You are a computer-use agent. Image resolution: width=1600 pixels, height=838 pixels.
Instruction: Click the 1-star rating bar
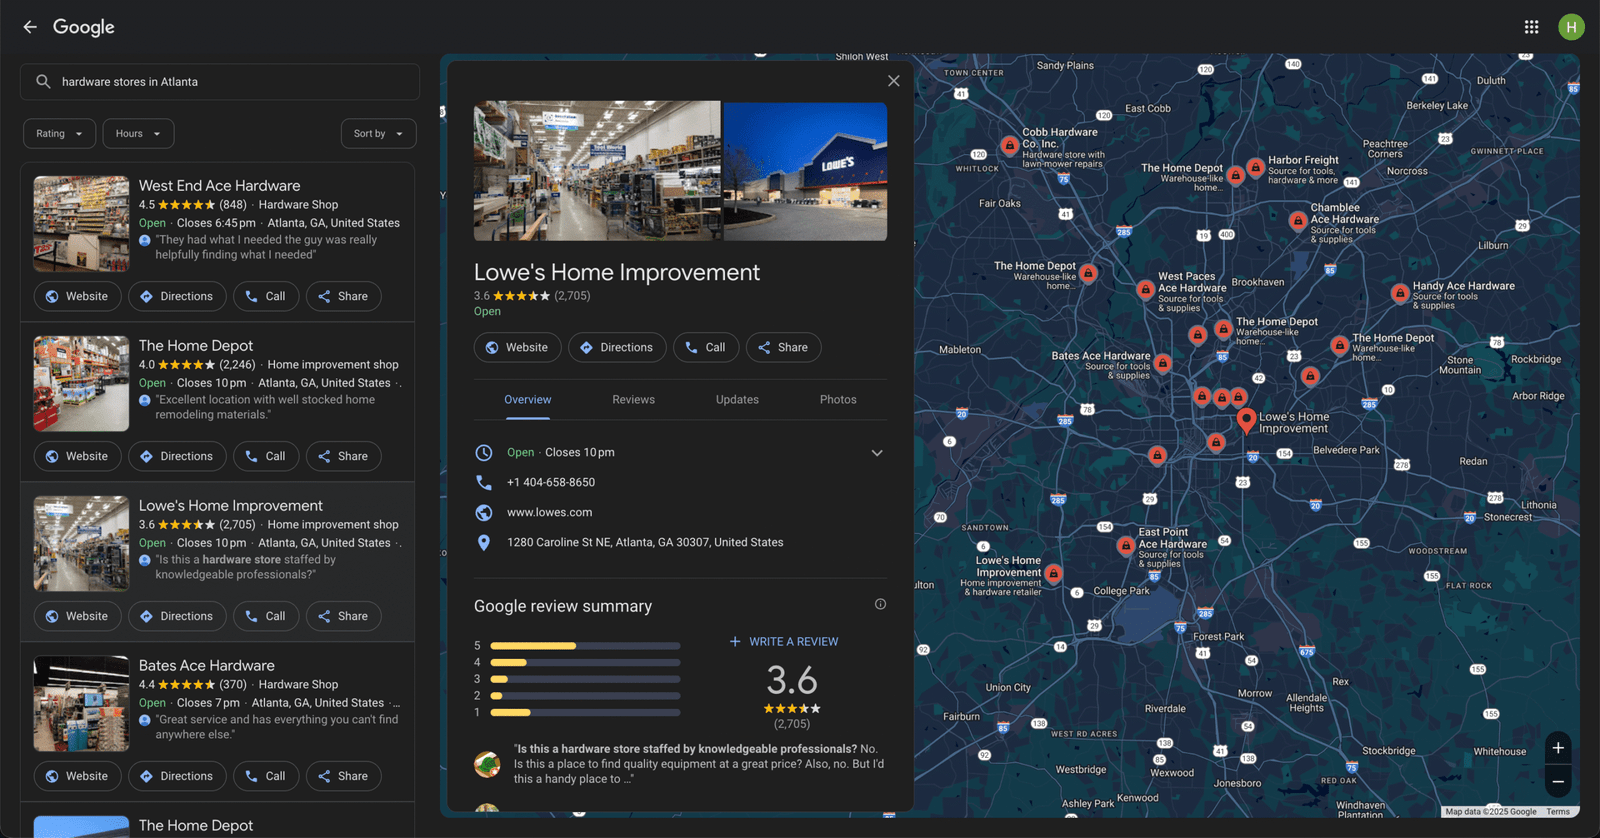(585, 712)
